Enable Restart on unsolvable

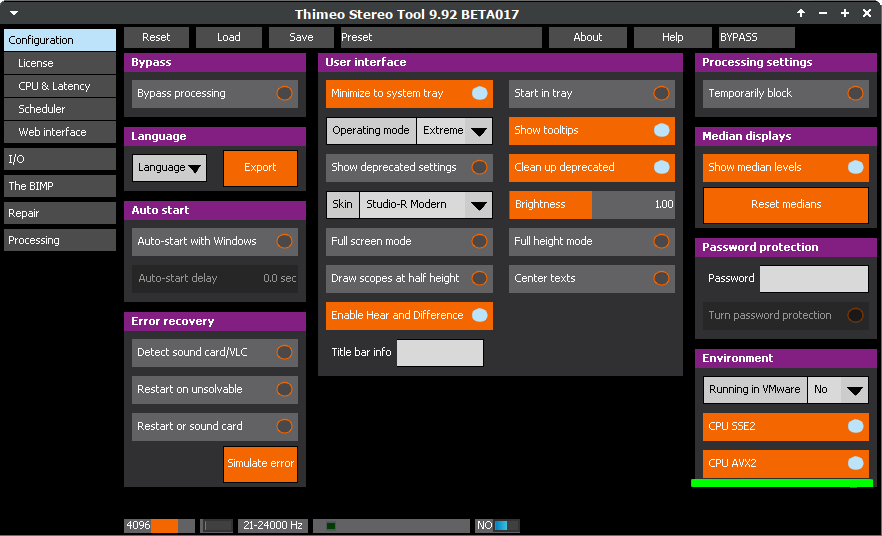click(215, 389)
